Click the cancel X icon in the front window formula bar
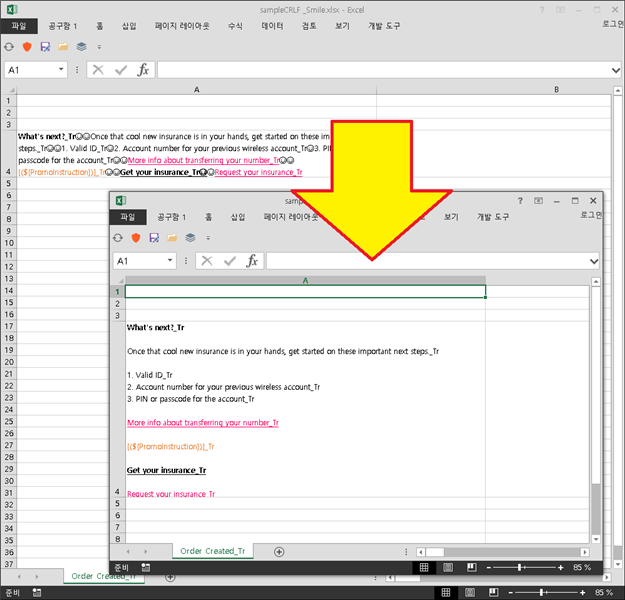625x600 pixels. pyautogui.click(x=207, y=261)
